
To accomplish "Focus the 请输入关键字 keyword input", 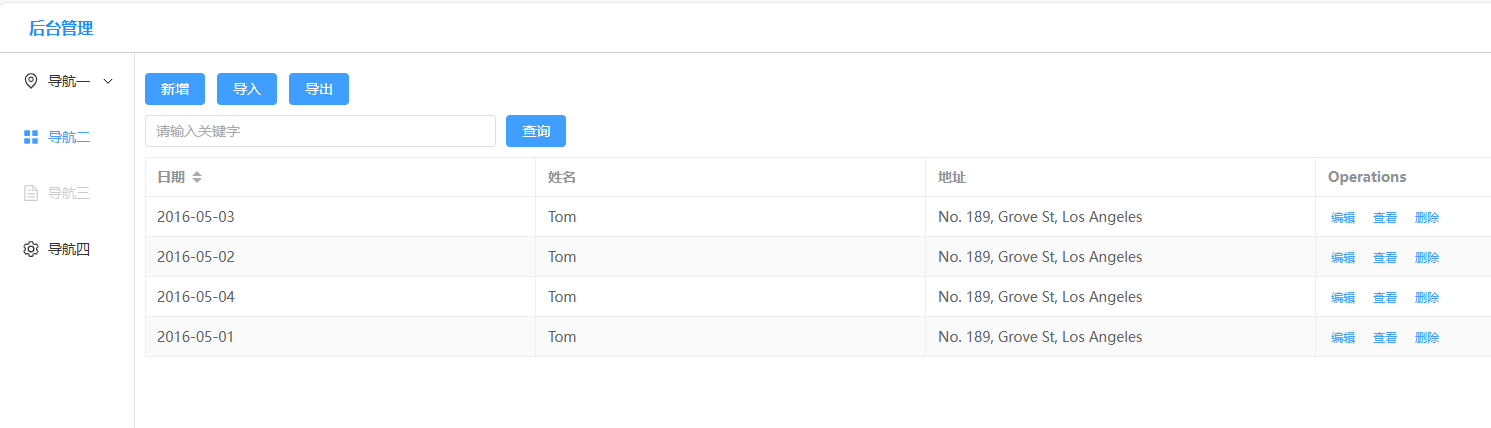I will click(x=320, y=131).
